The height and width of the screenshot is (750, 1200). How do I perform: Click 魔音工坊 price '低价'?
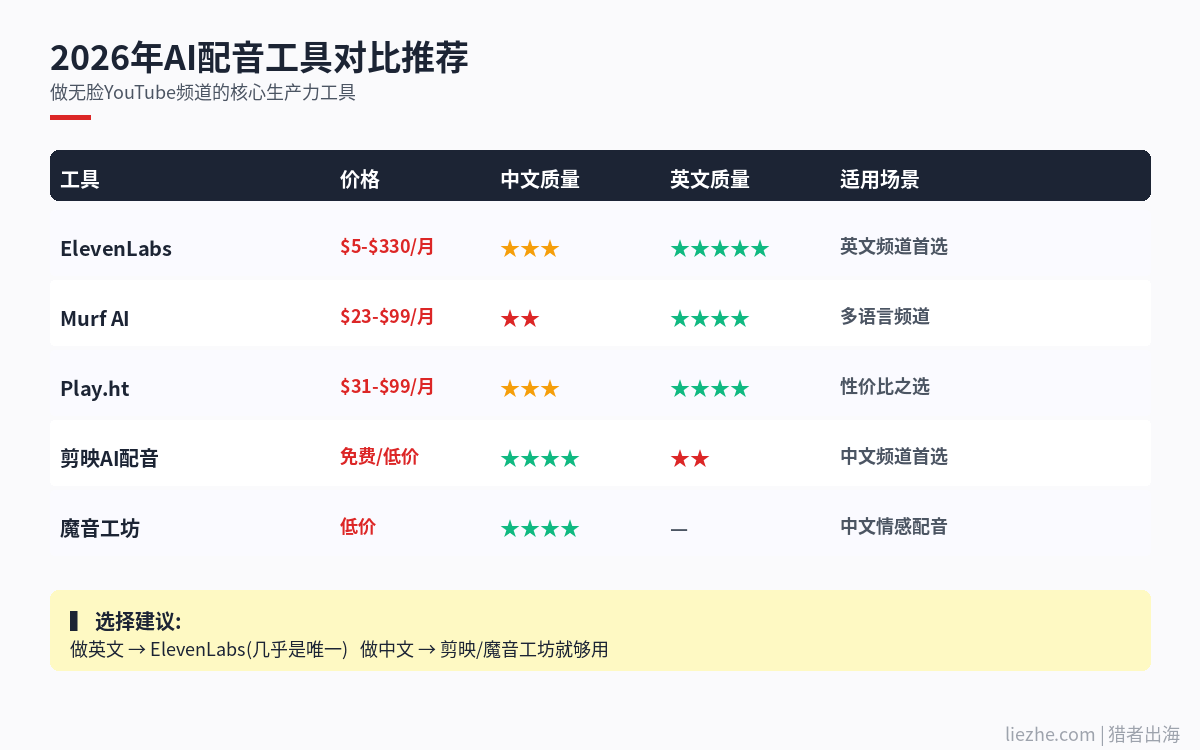tap(358, 527)
